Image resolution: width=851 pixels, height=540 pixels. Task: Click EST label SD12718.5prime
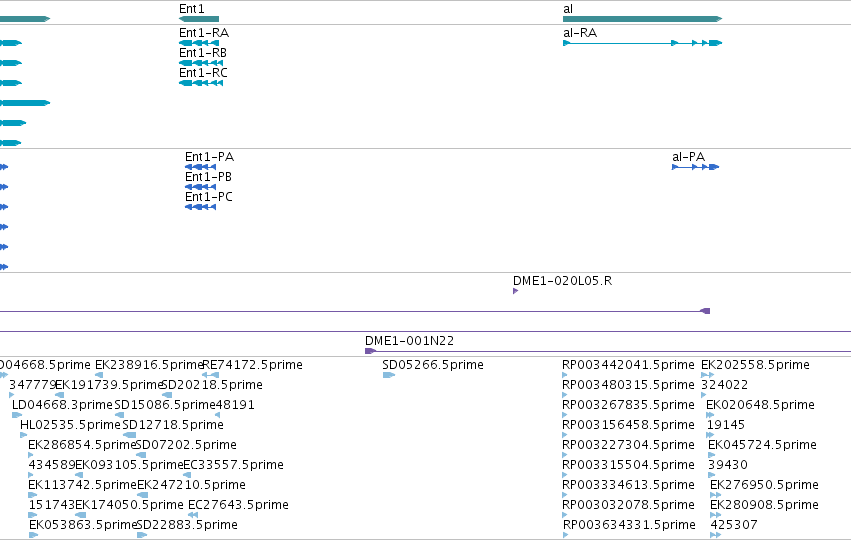(x=173, y=425)
